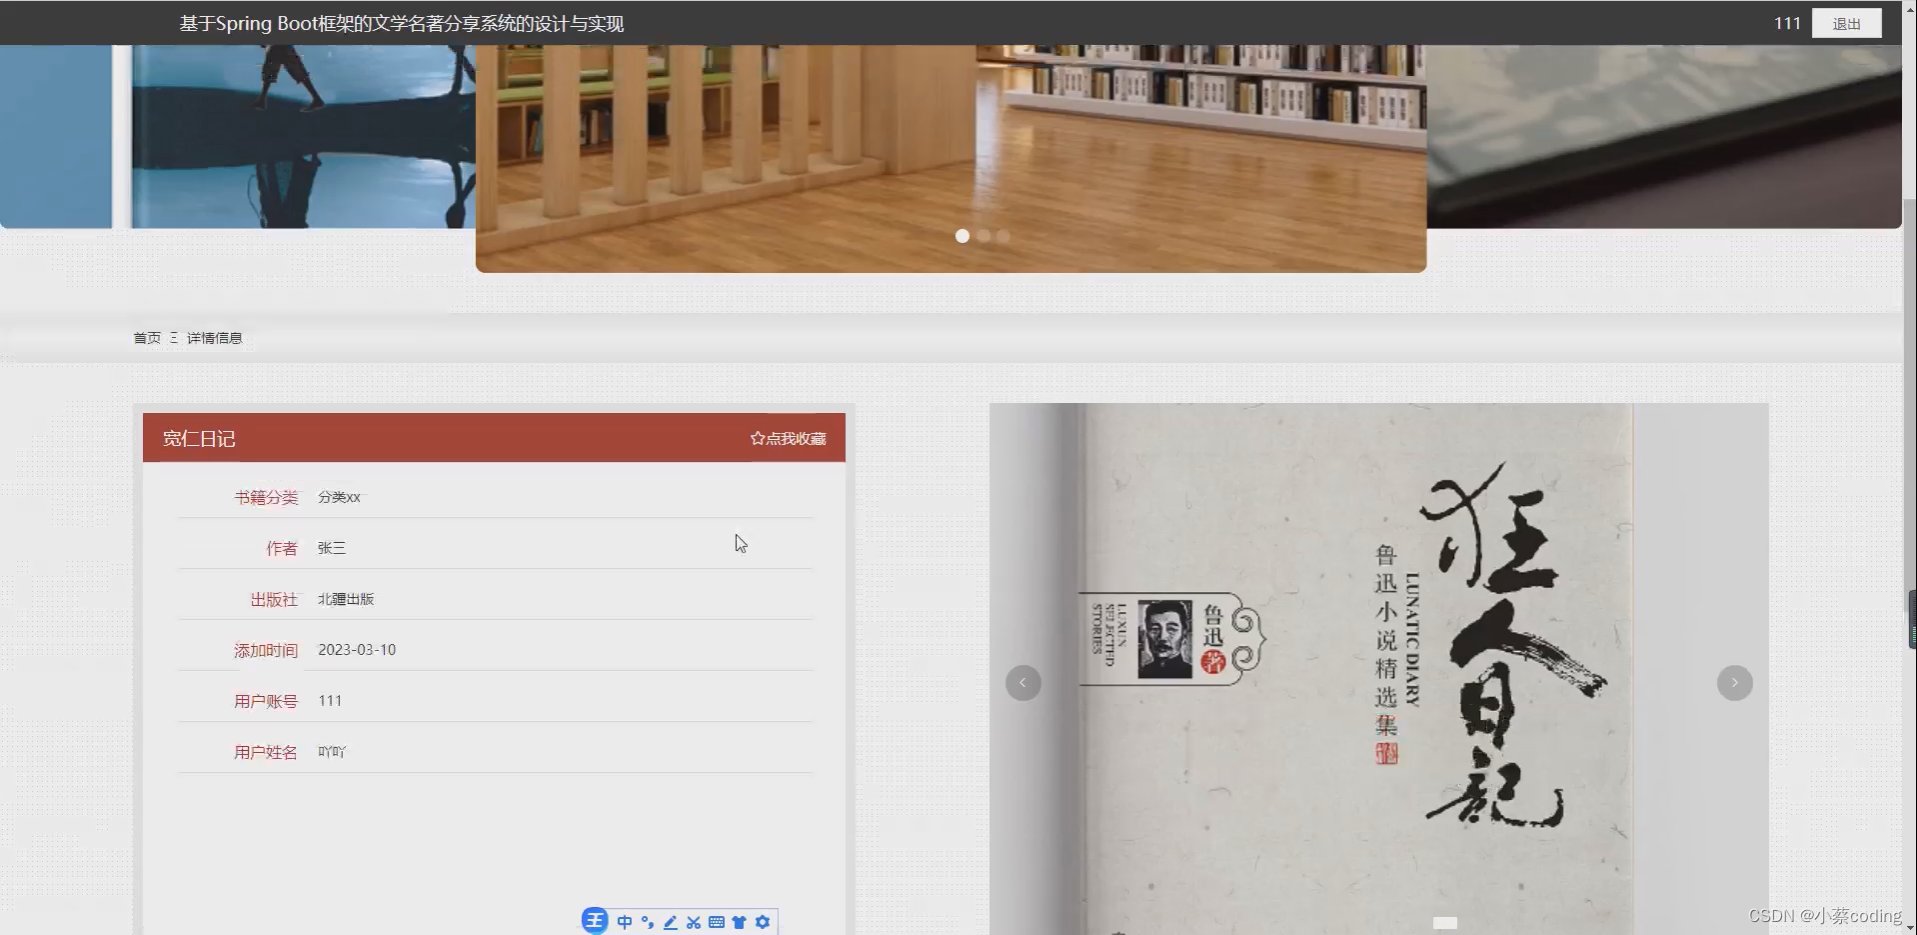
Task: Click the 点我收藏 favorite star
Action: [x=788, y=438]
